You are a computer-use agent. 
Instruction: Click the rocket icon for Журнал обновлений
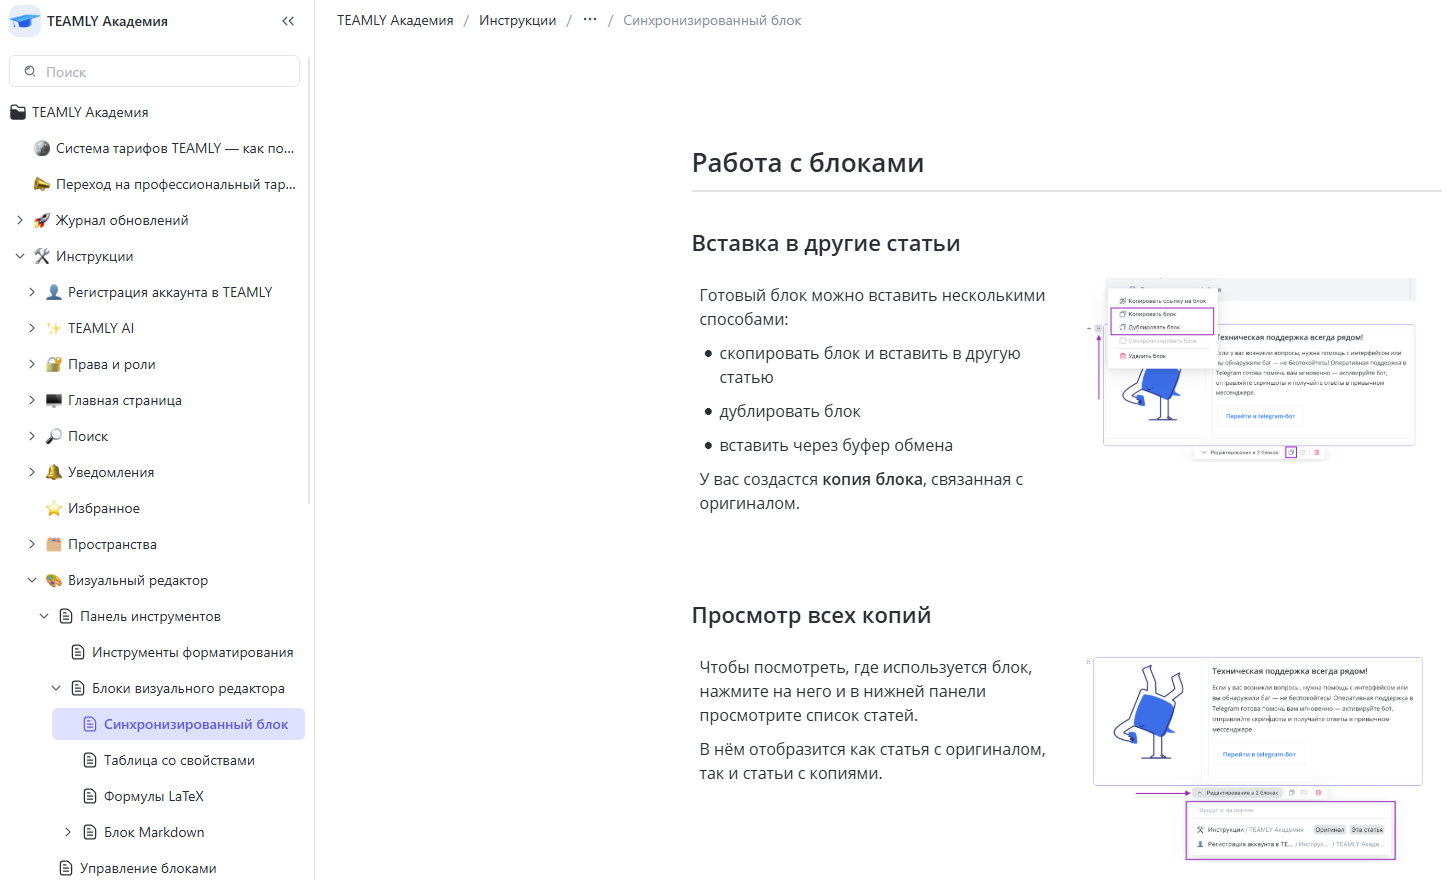click(42, 220)
